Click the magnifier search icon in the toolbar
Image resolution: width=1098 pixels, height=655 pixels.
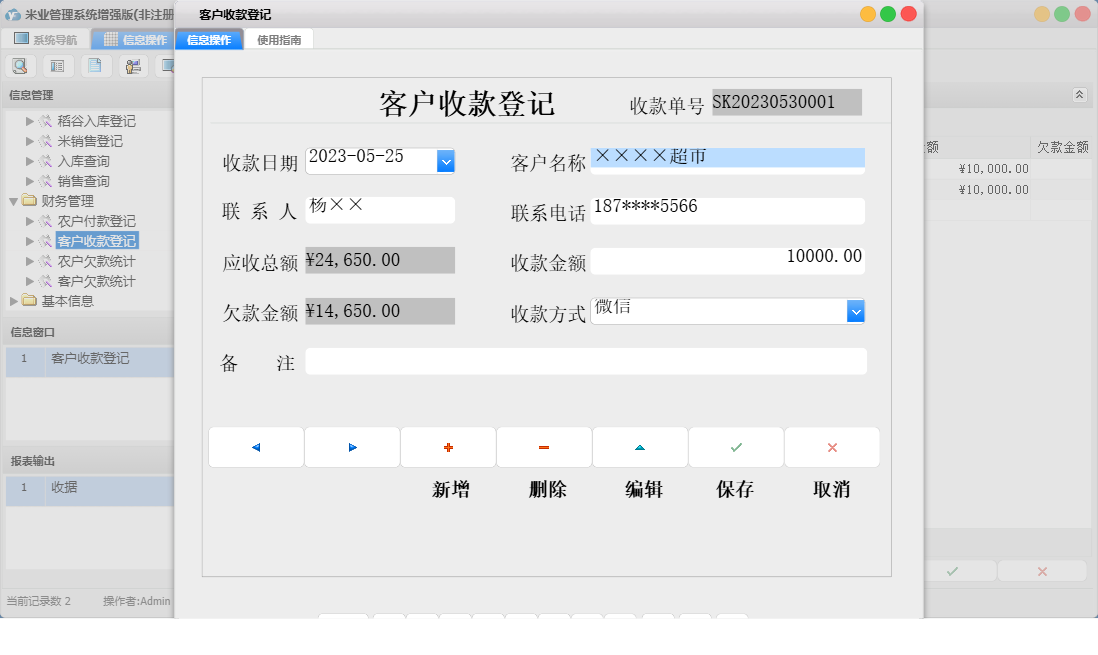pos(20,65)
